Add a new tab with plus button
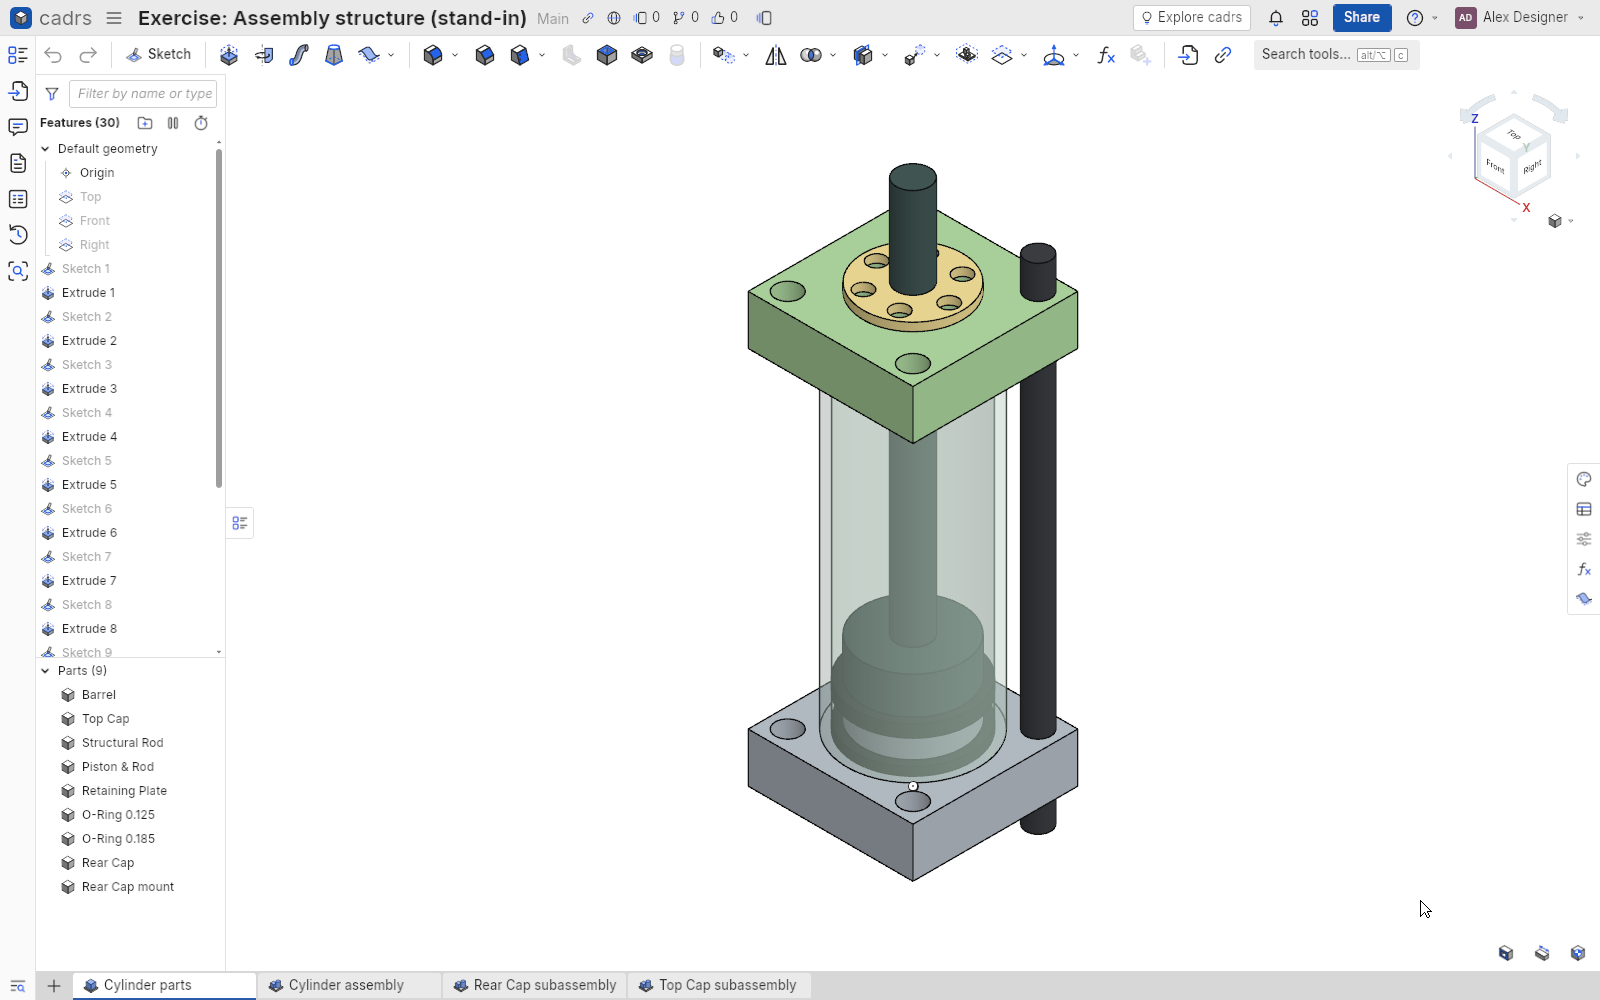 pos(54,986)
